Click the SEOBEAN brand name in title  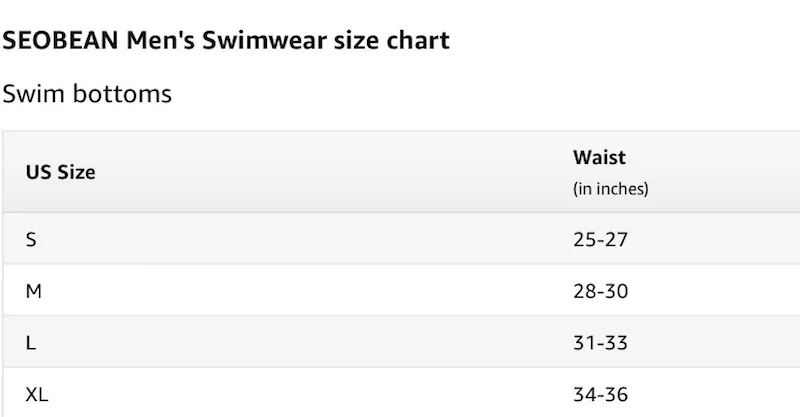60,41
